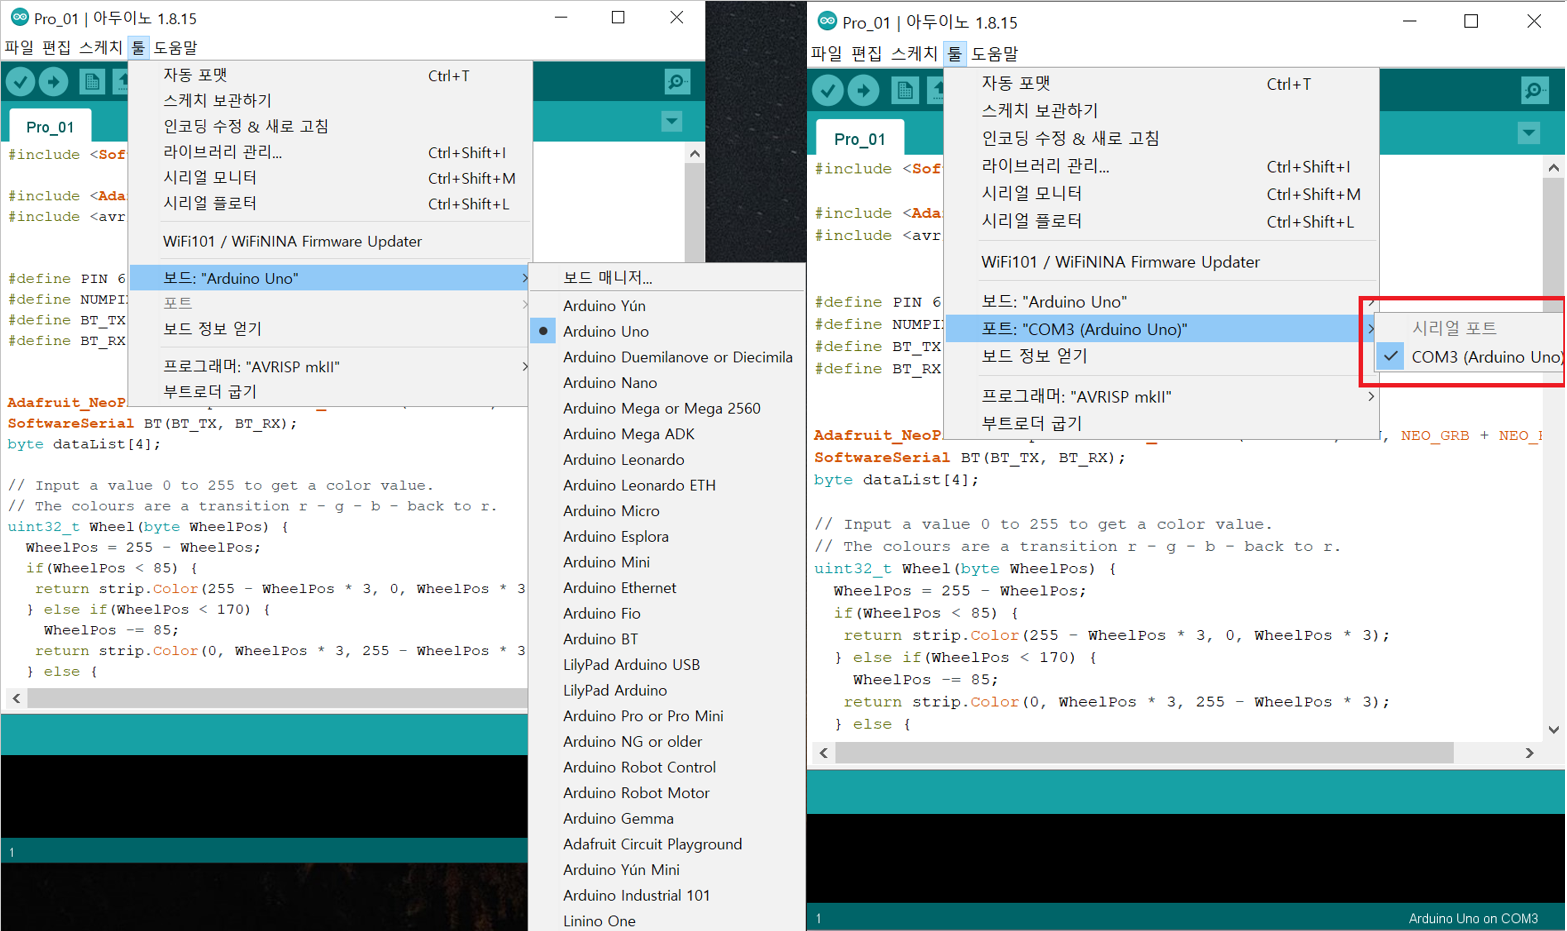The image size is (1567, 931).
Task: Open 도움말 menu in left window
Action: 176,47
